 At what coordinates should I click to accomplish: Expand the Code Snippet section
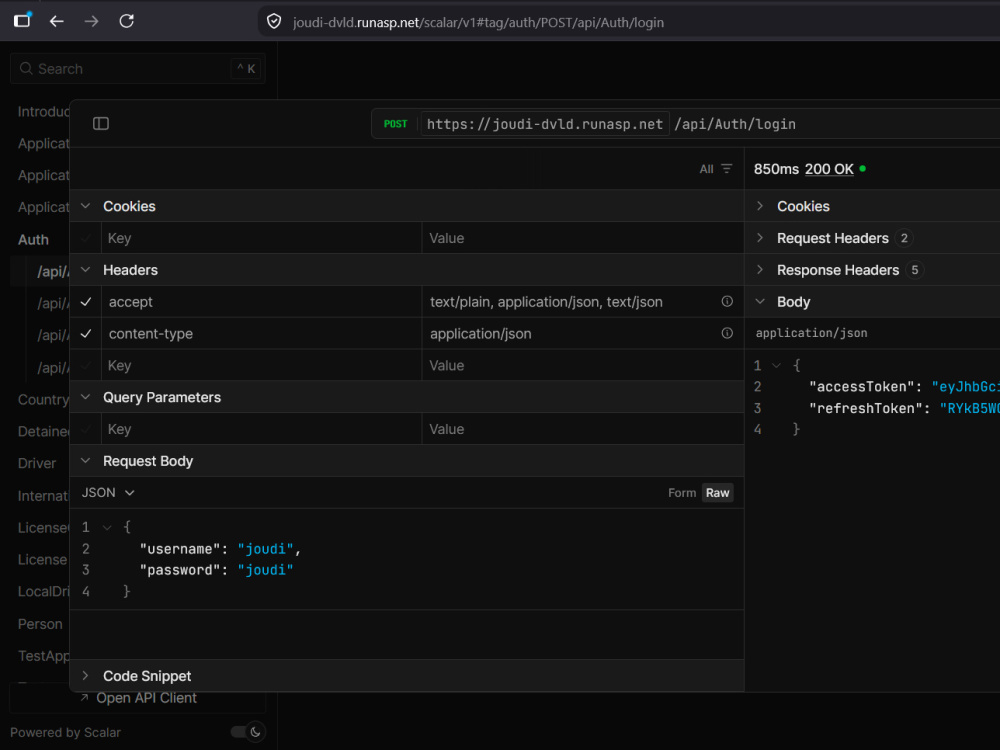click(x=85, y=675)
